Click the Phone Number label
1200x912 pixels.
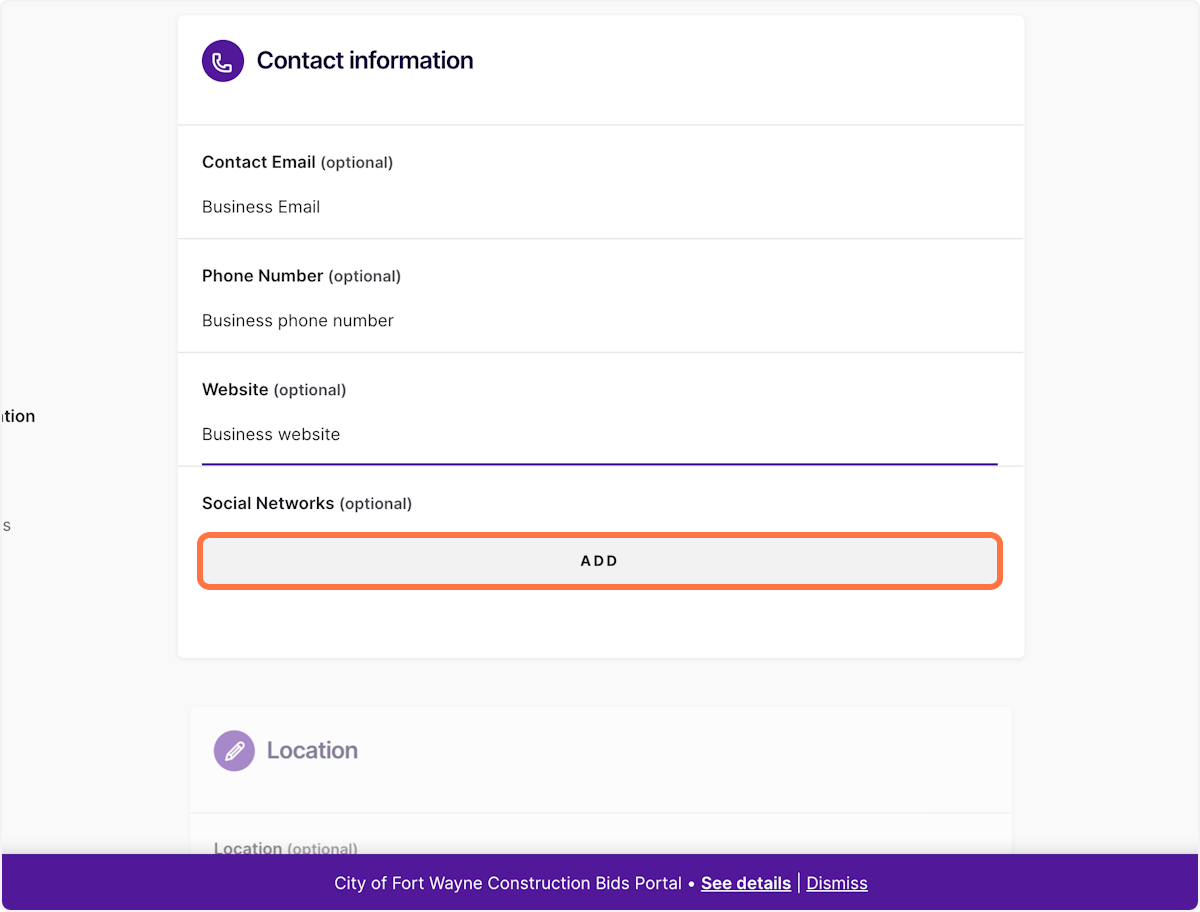263,276
